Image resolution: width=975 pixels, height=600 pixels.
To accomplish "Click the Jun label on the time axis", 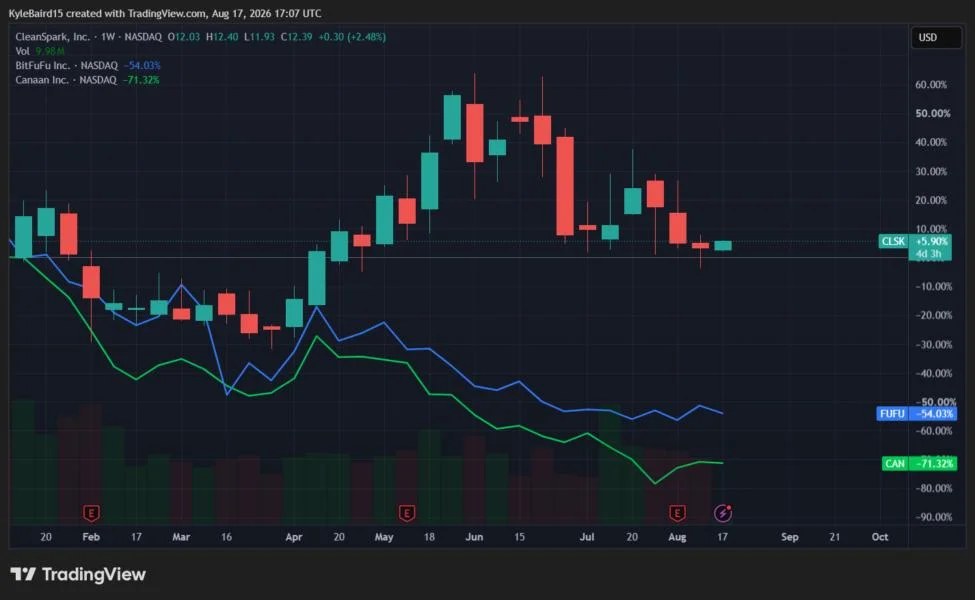I will (x=474, y=537).
